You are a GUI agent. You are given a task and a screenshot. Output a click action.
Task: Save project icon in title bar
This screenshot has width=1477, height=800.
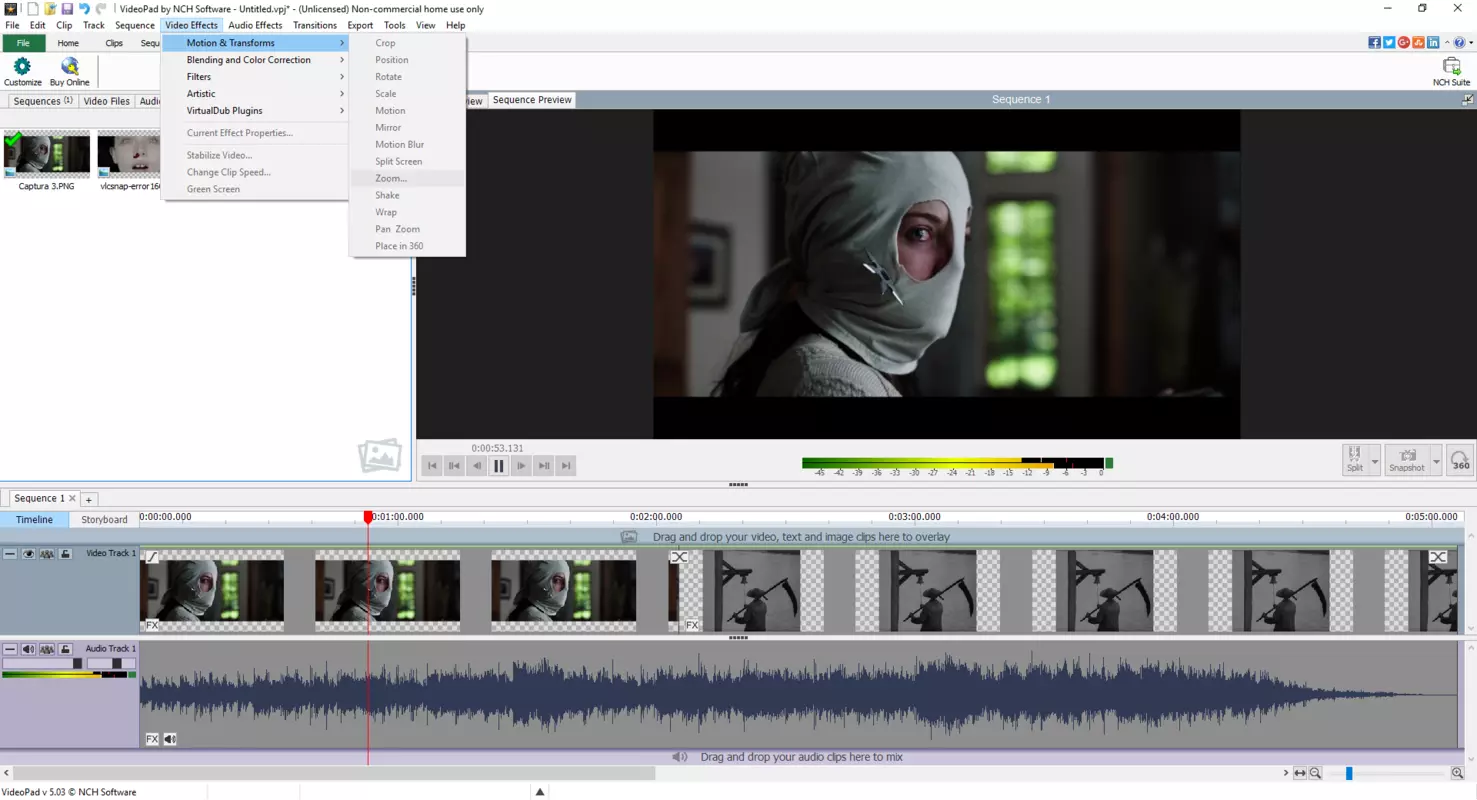[x=67, y=9]
